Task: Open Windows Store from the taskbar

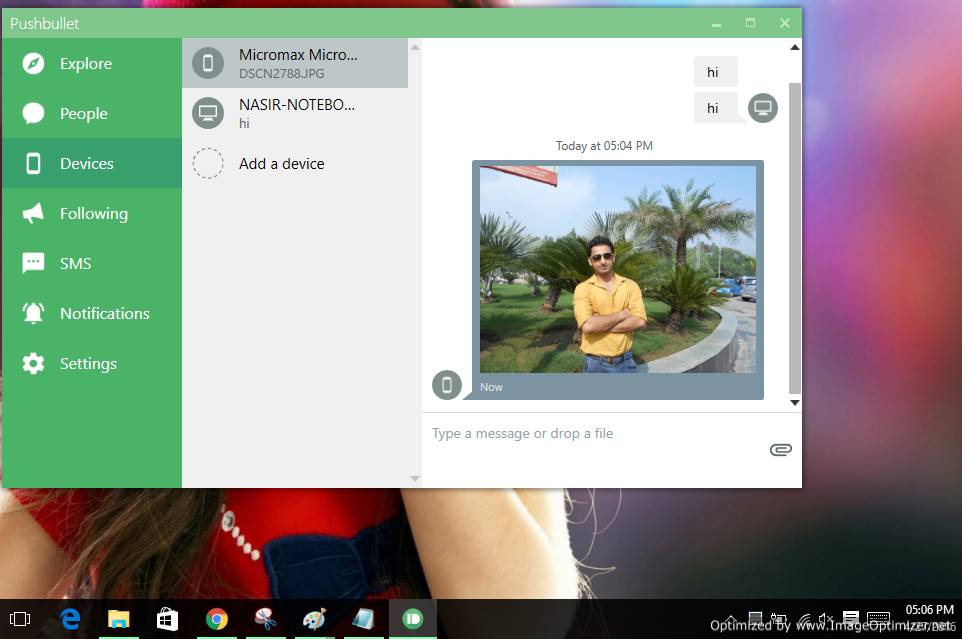Action: tap(167, 619)
